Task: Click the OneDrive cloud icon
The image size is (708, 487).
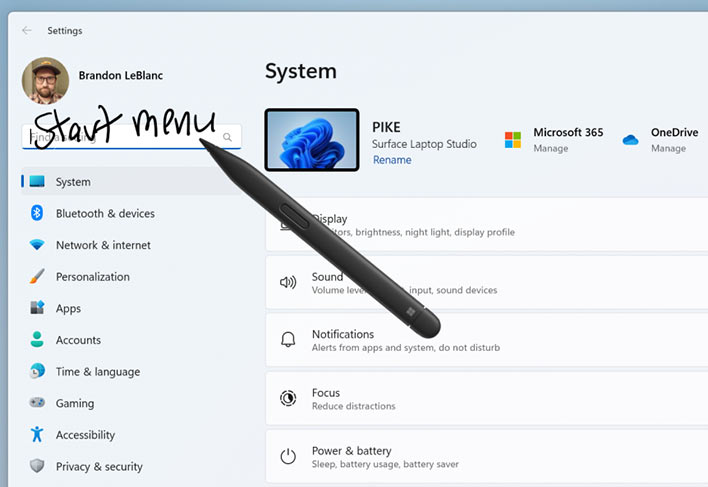Action: pyautogui.click(x=630, y=140)
